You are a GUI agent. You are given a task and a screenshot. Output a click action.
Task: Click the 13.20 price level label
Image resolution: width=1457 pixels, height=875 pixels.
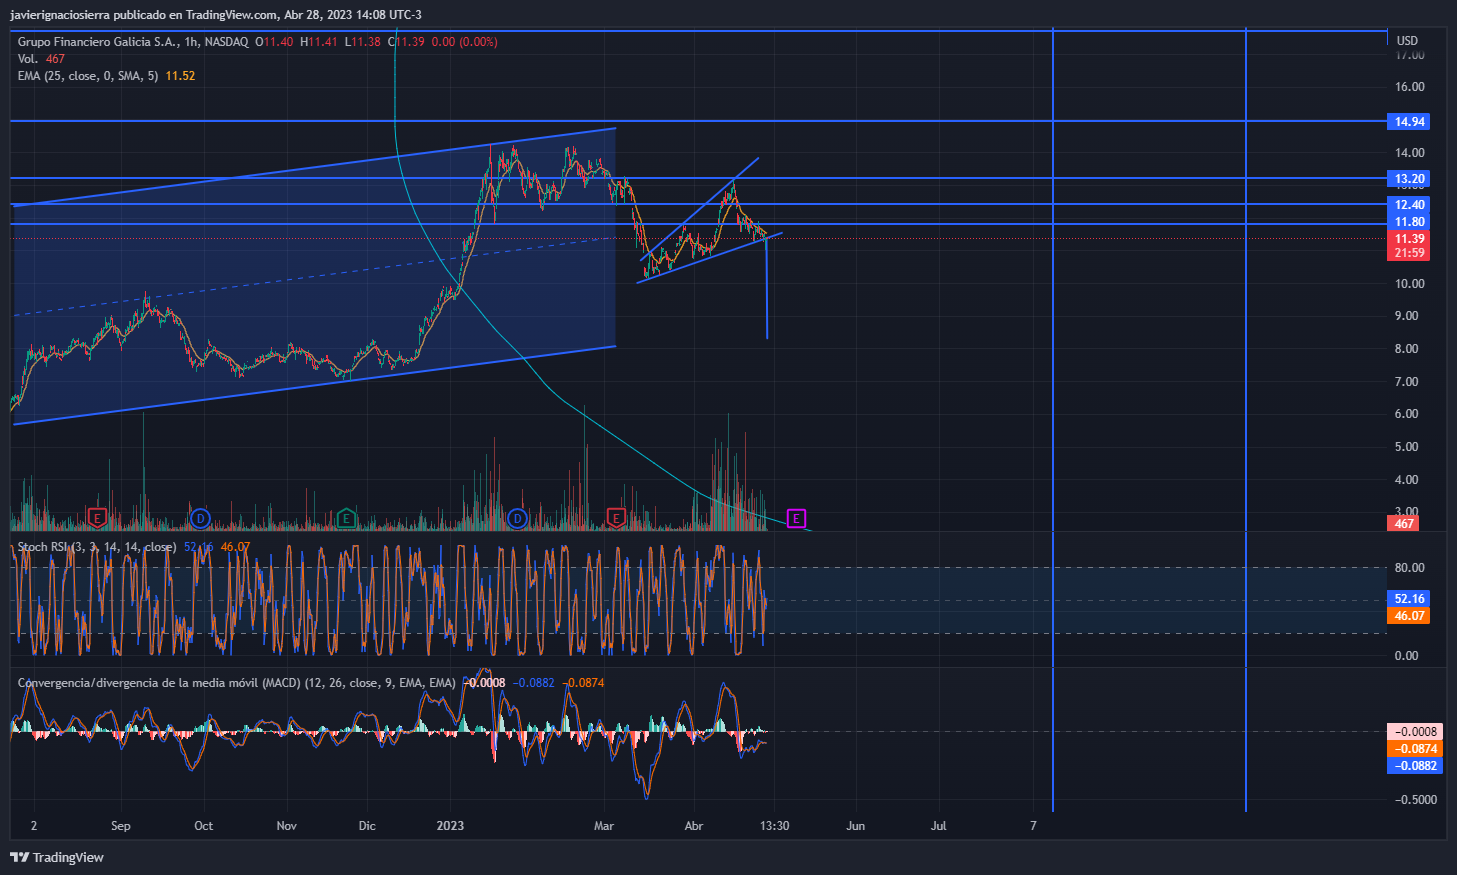1409,179
